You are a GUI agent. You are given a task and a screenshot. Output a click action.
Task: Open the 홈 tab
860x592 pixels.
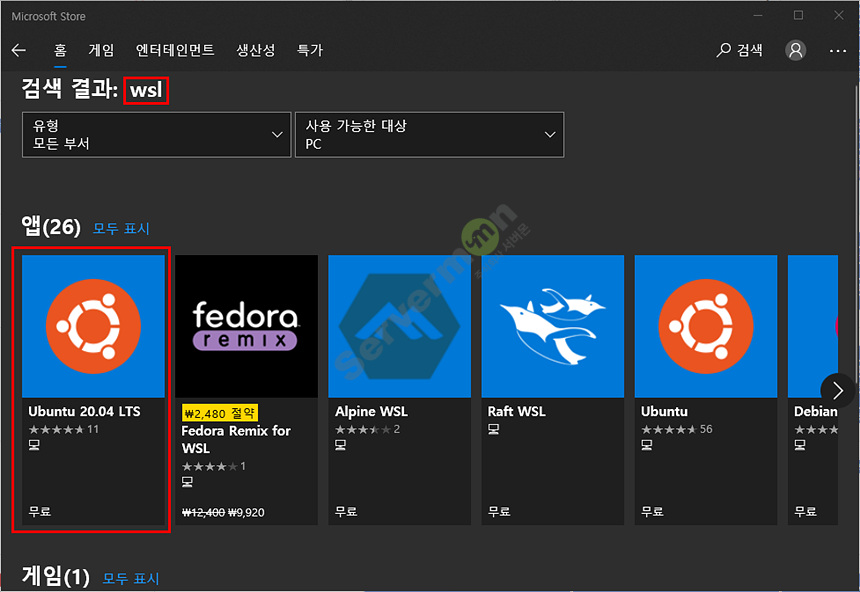tap(60, 50)
